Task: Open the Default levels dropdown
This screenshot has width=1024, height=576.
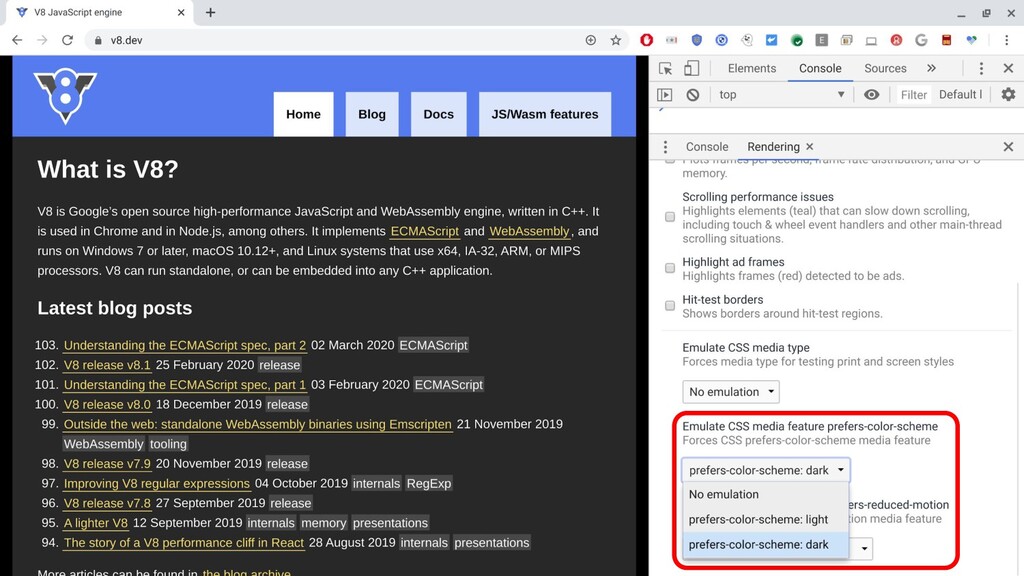Action: pyautogui.click(x=960, y=95)
